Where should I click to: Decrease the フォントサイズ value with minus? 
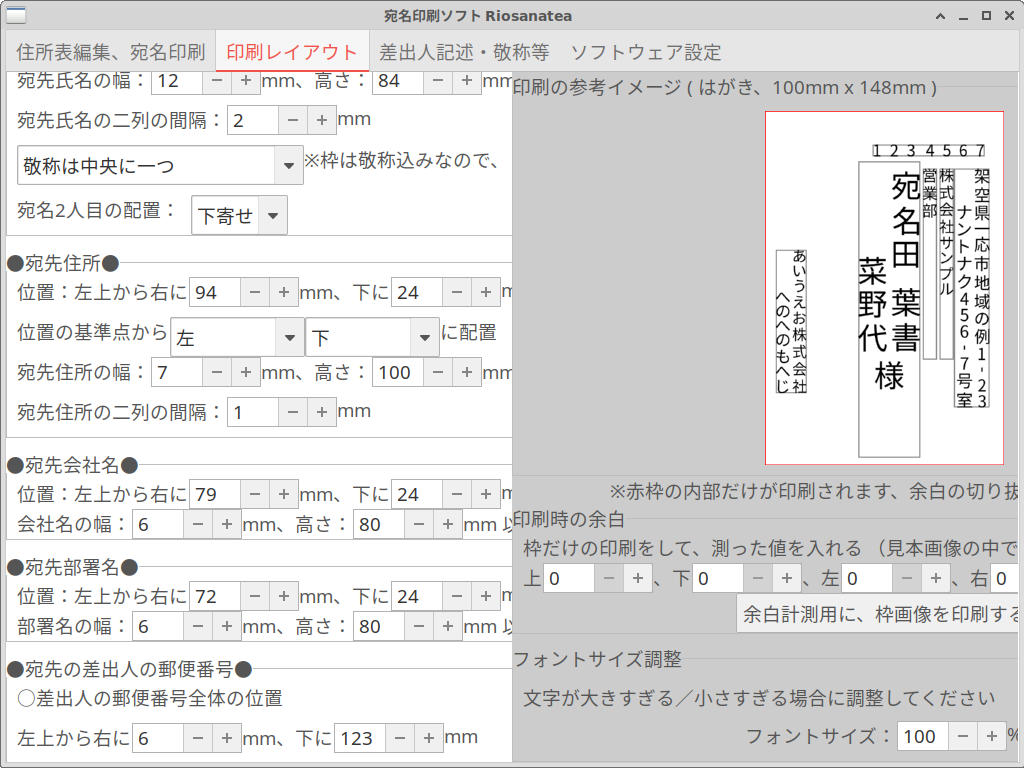pyautogui.click(x=963, y=737)
